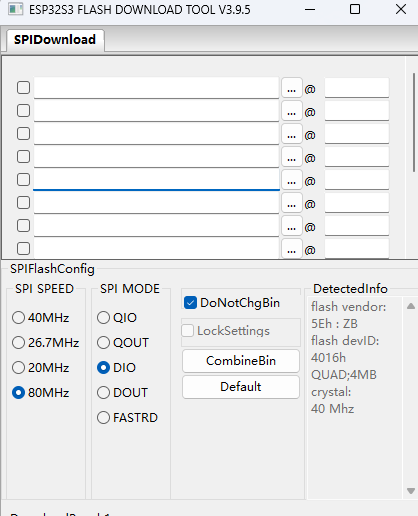
Task: Tick the fifth bin file row checkbox
Action: [23, 180]
